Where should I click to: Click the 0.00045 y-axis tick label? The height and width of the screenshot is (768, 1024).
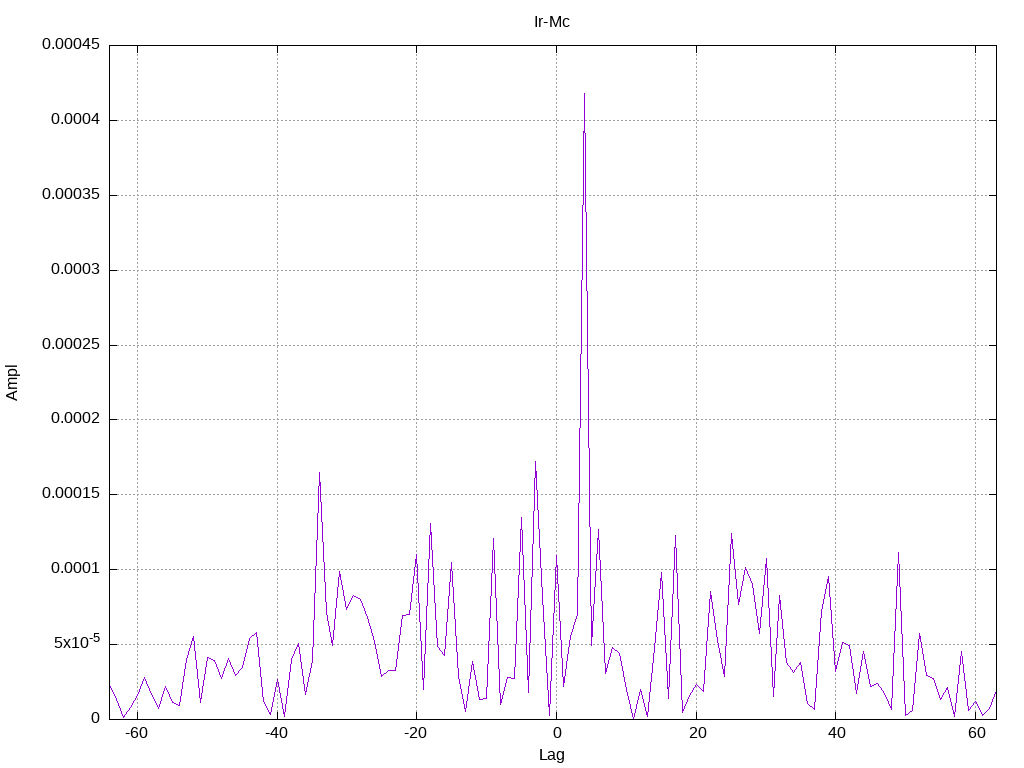tap(71, 44)
